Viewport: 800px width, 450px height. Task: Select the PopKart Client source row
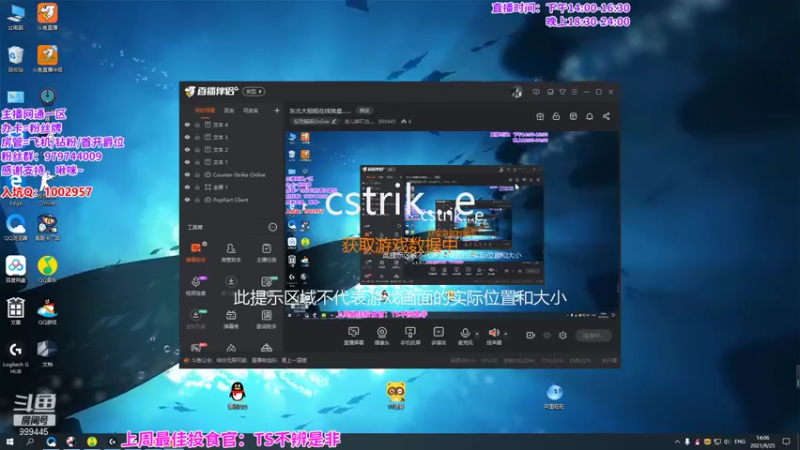point(232,200)
